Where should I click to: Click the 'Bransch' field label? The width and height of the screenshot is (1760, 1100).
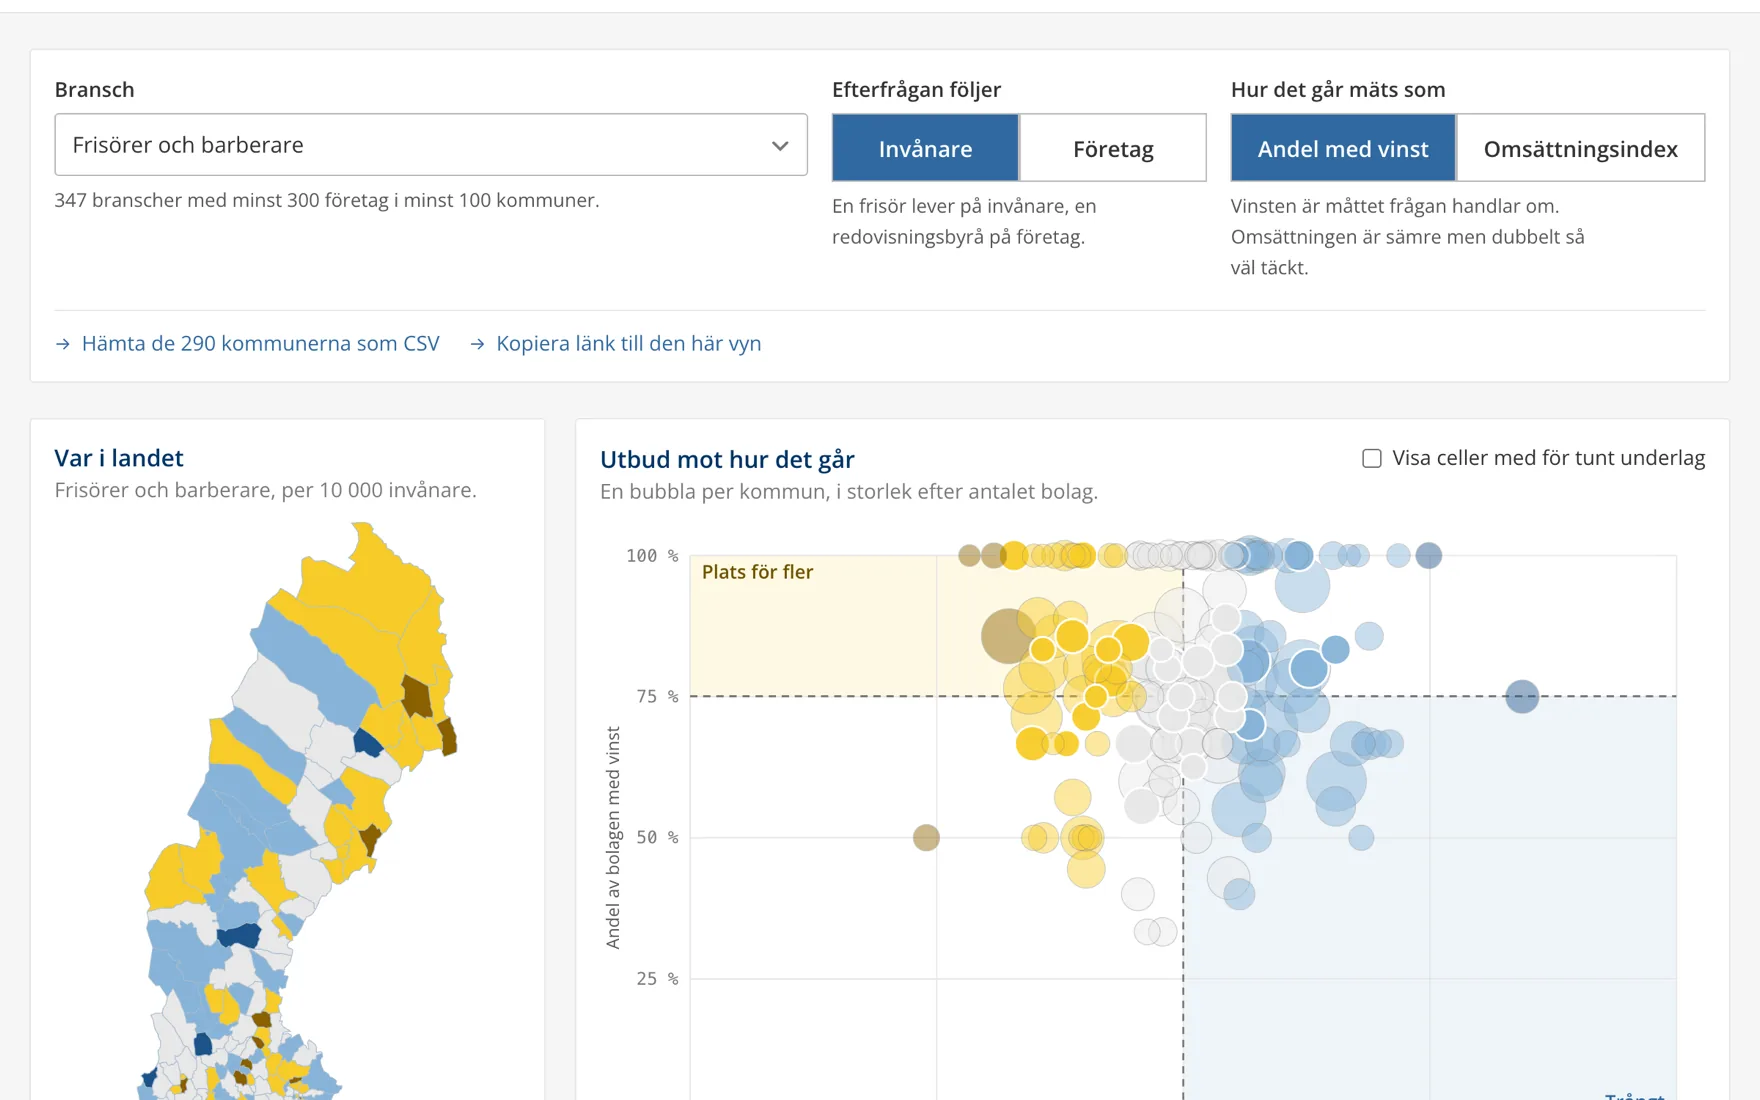[94, 89]
